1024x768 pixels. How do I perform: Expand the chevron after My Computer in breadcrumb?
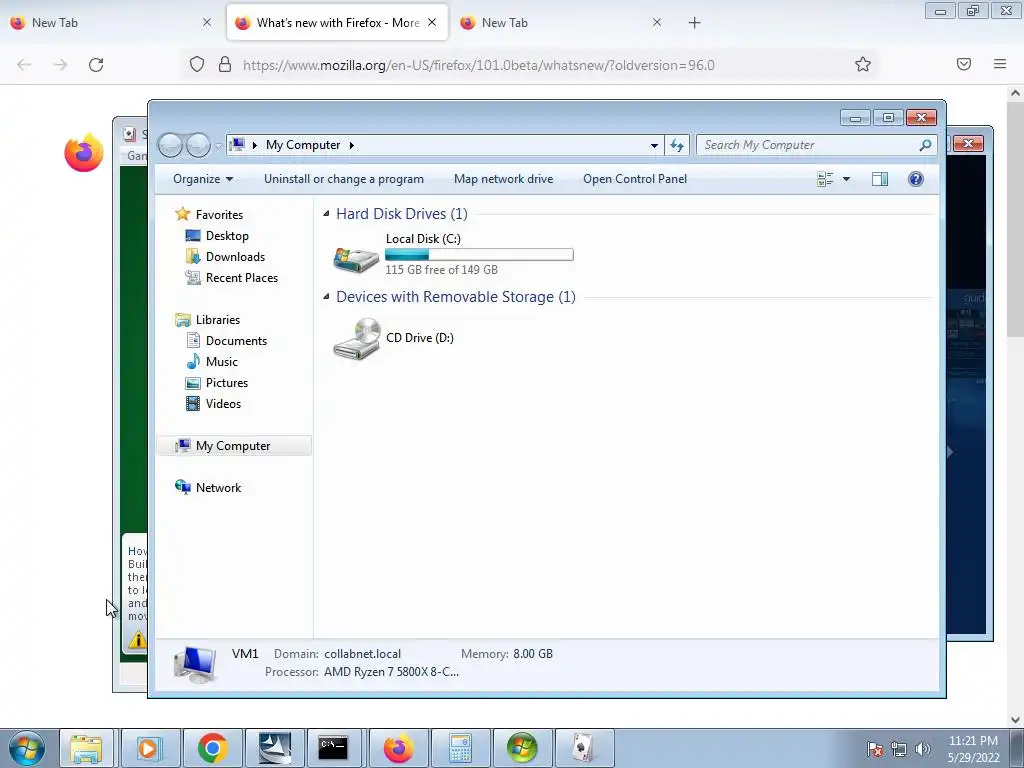(351, 145)
